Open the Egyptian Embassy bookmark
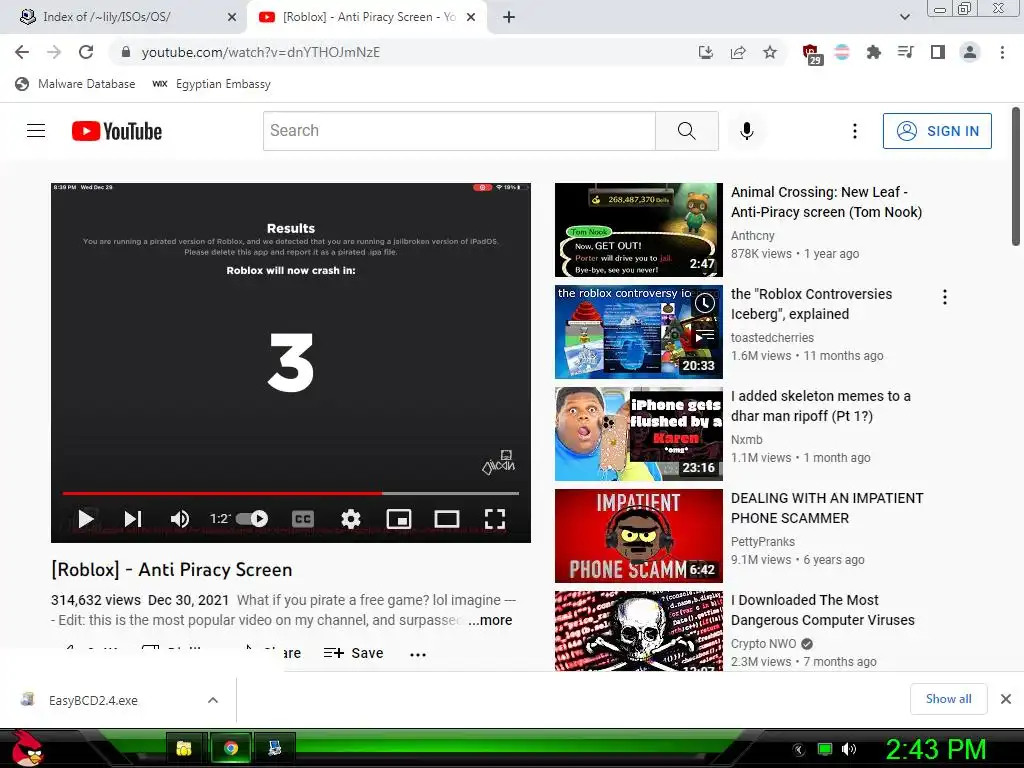The width and height of the screenshot is (1024, 768). 211,84
